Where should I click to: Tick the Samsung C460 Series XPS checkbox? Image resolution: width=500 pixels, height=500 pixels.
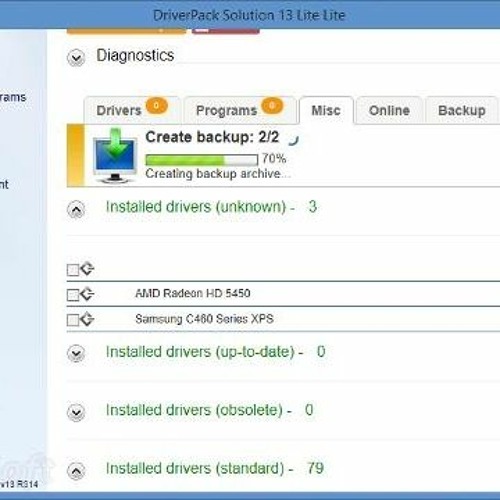[73, 320]
